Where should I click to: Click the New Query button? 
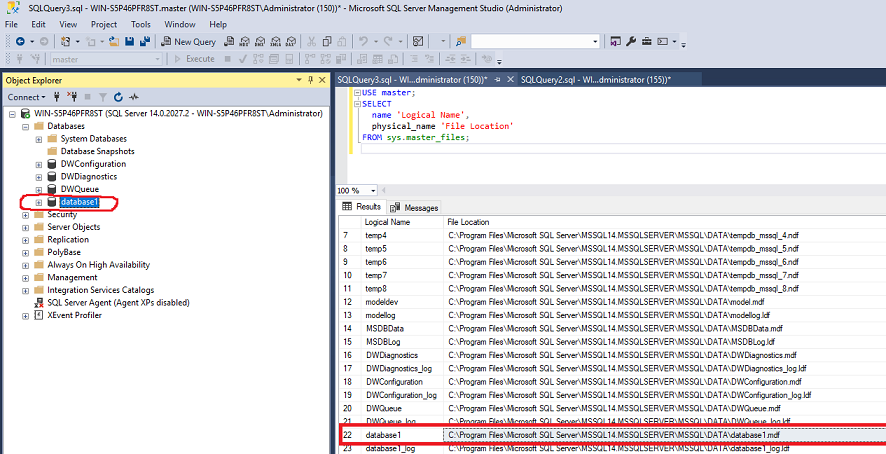coord(188,41)
